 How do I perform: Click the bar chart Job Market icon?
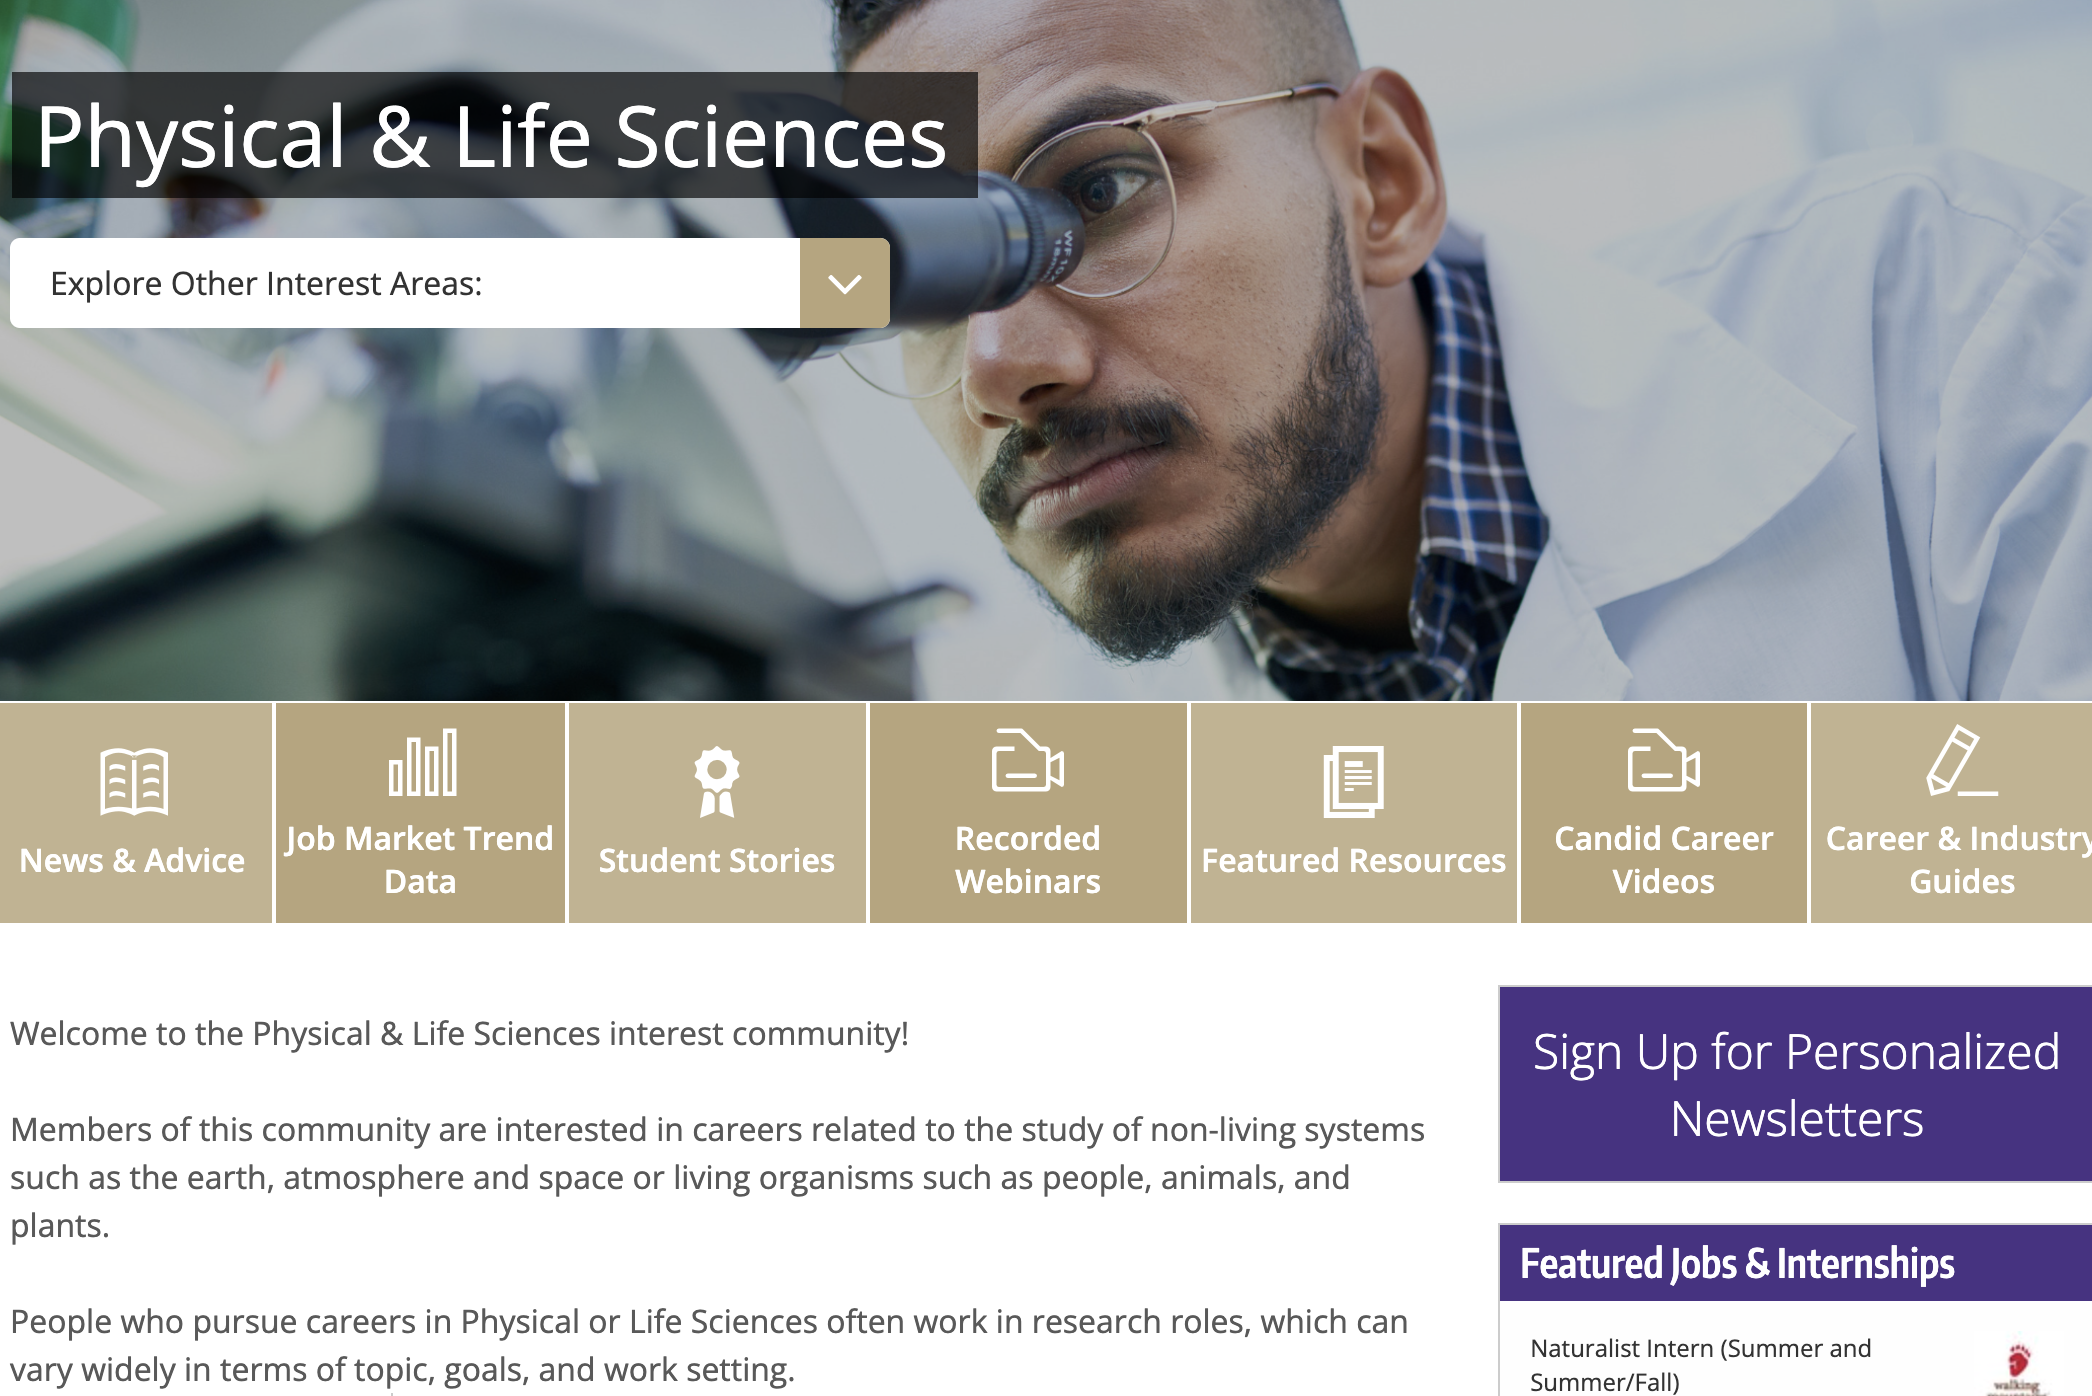point(422,763)
